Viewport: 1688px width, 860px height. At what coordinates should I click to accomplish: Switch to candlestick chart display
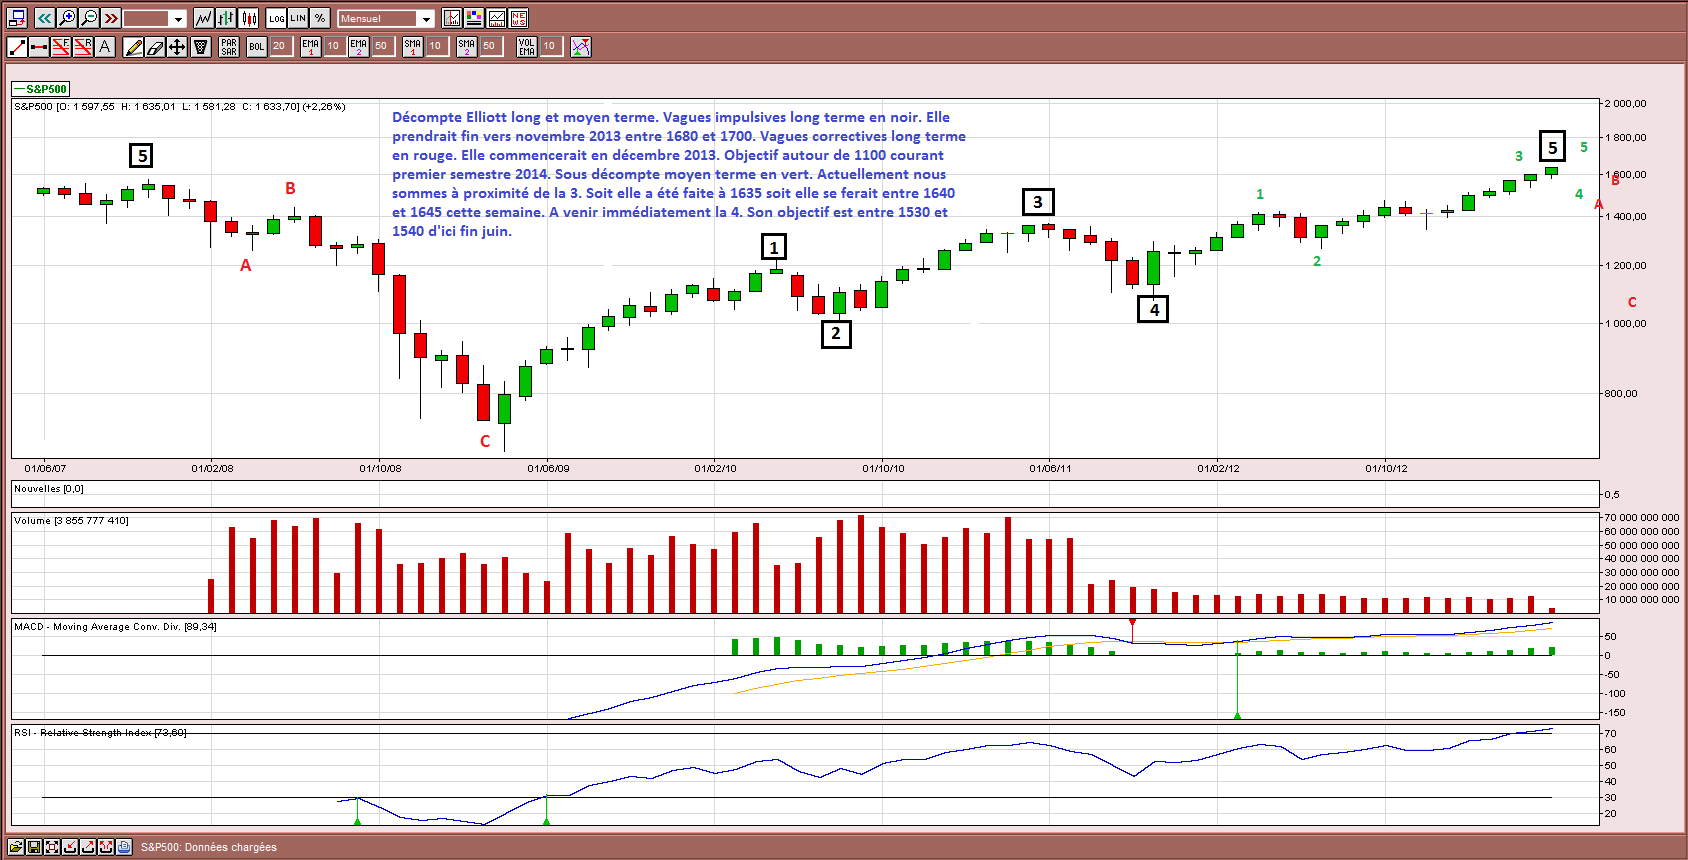tap(248, 18)
